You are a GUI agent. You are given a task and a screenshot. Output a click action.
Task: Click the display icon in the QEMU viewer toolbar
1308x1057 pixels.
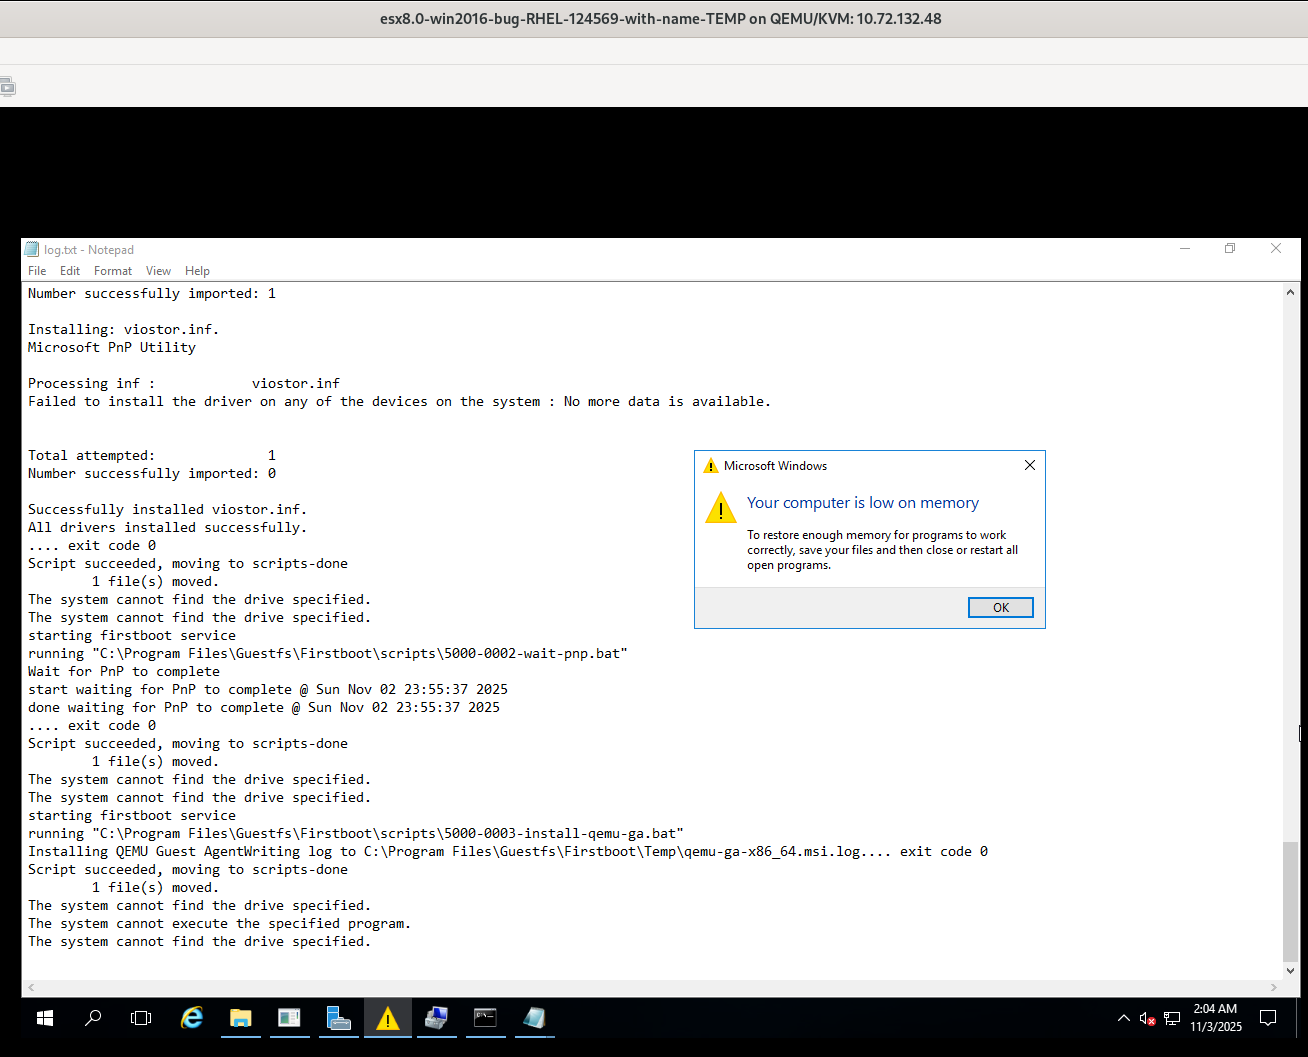click(8, 87)
